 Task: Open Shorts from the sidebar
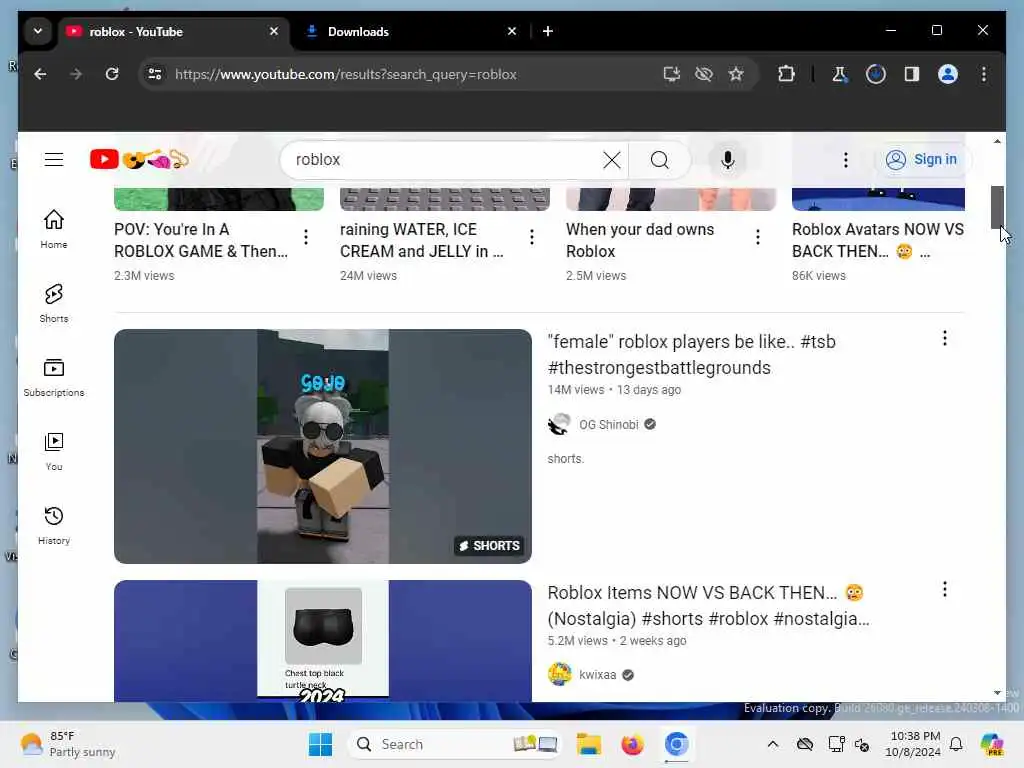pos(54,303)
